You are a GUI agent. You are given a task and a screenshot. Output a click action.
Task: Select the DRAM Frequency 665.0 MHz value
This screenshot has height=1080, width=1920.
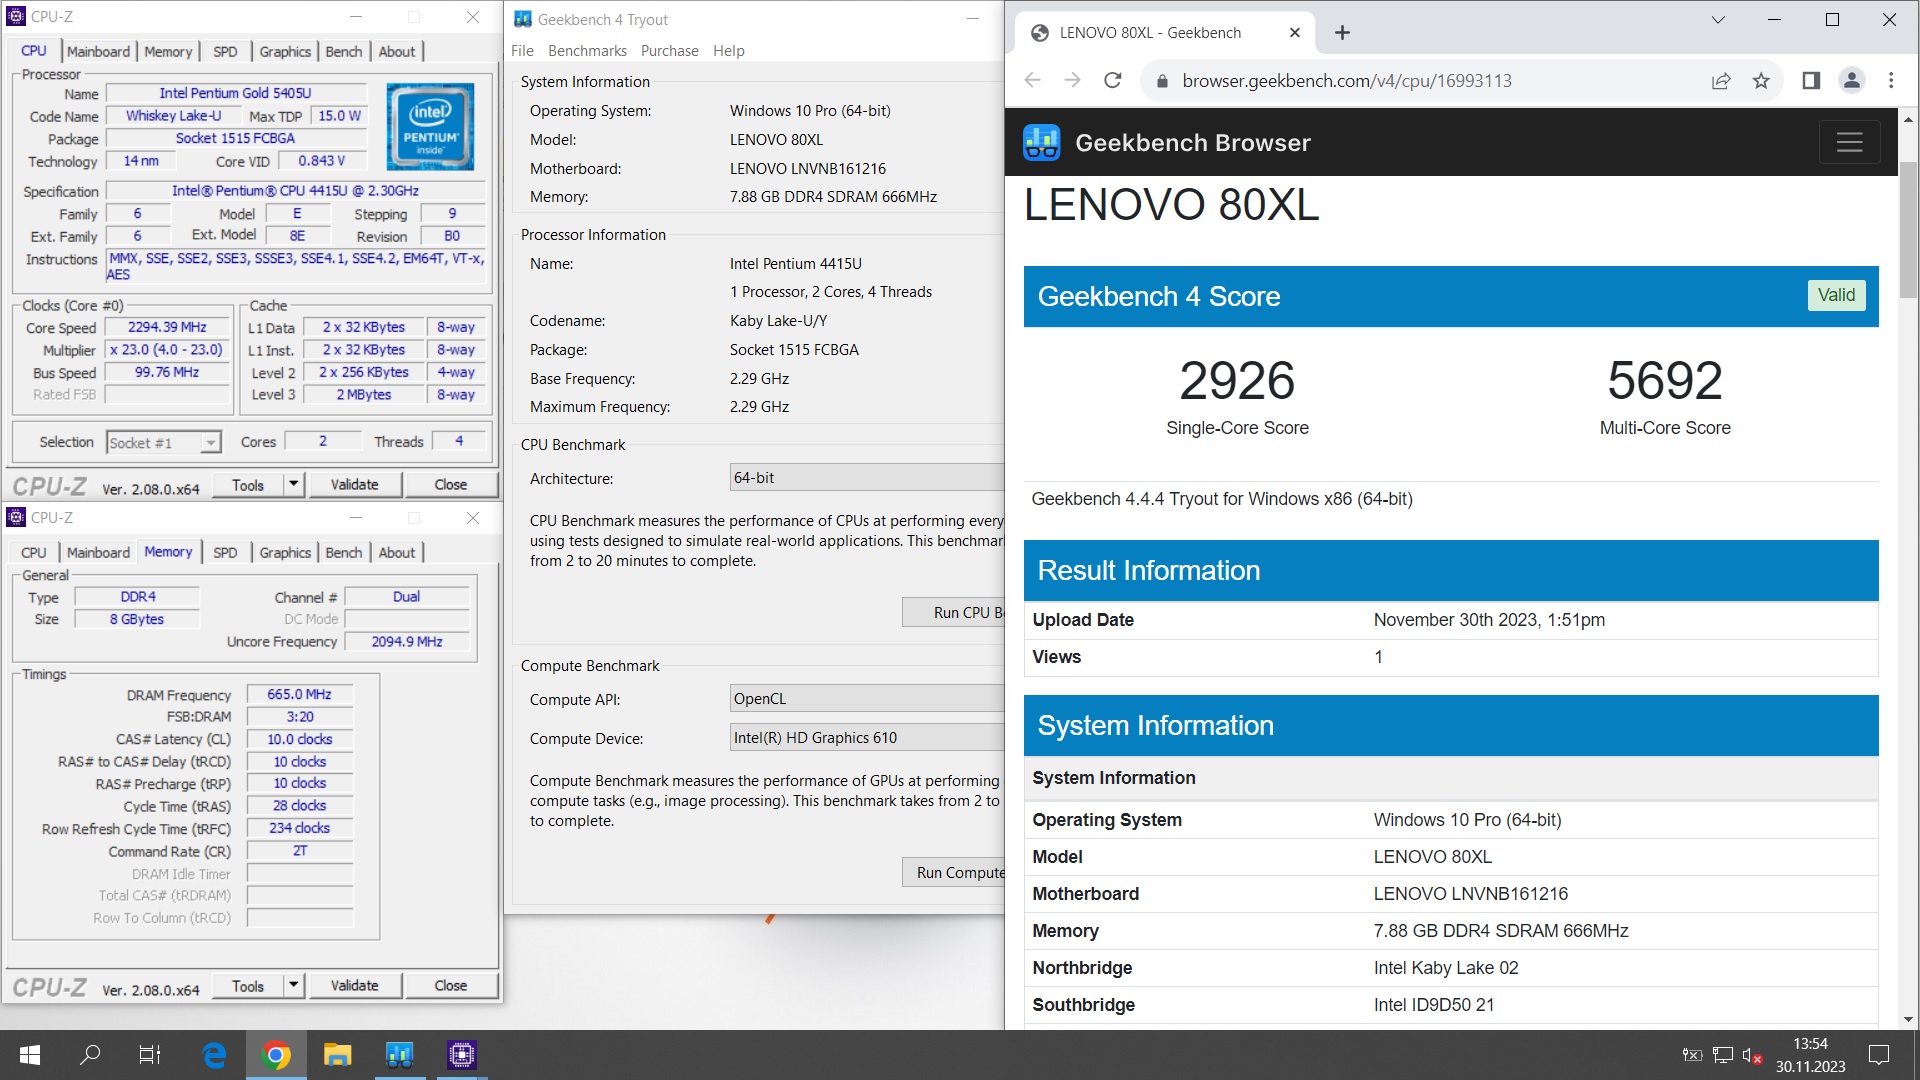(x=299, y=694)
